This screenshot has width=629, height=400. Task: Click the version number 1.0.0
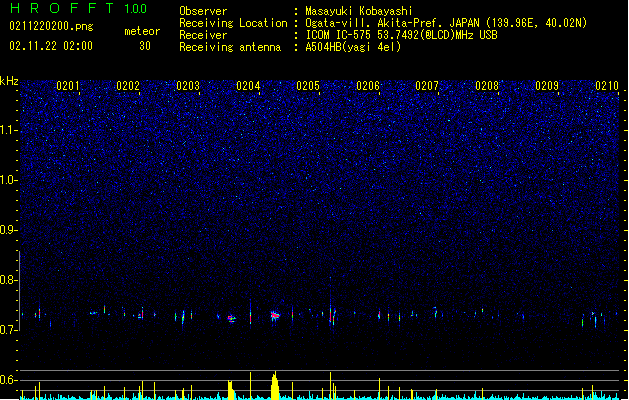point(136,9)
